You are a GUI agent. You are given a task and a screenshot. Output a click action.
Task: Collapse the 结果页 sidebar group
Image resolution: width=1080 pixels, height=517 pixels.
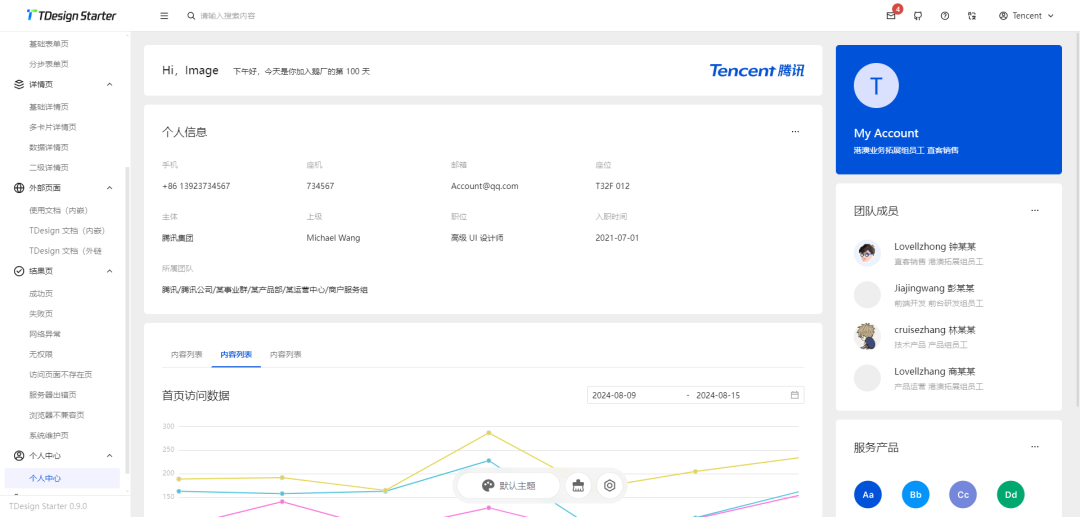[x=109, y=271]
